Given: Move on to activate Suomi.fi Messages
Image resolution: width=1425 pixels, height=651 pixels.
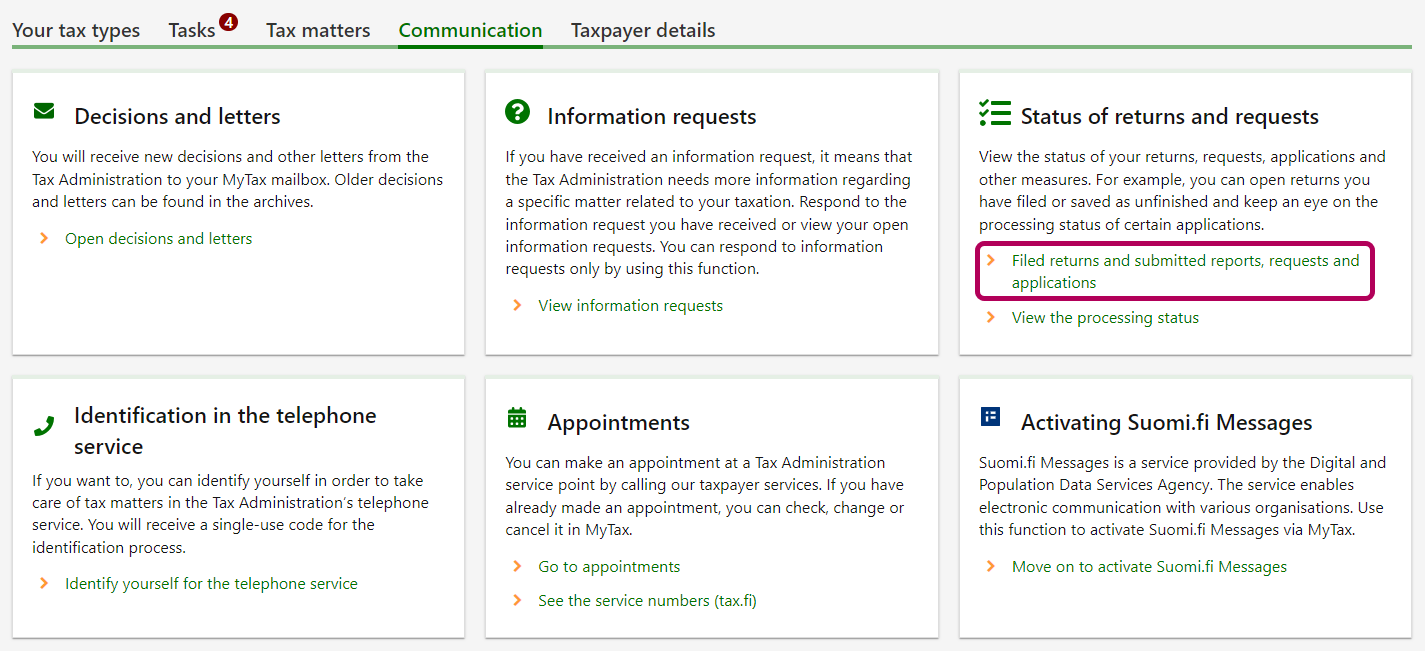Looking at the screenshot, I should [1149, 567].
